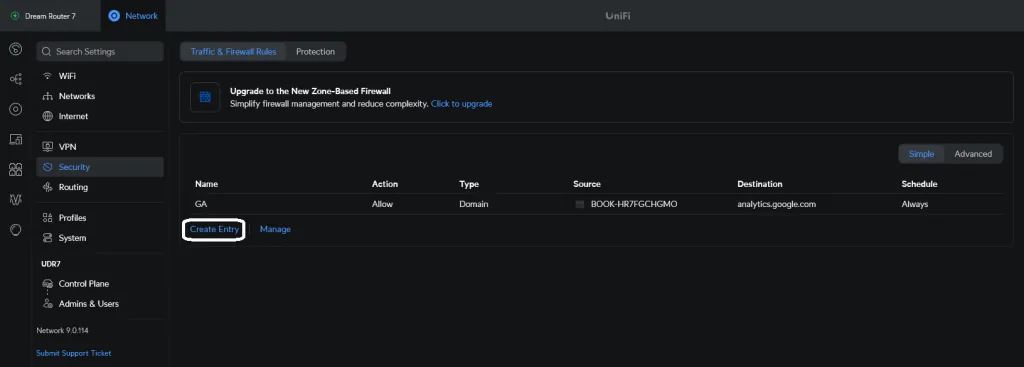This screenshot has width=1024, height=367.
Task: Click the device icon beside BOOK-HR7FGCHGMO
Action: click(x=579, y=204)
